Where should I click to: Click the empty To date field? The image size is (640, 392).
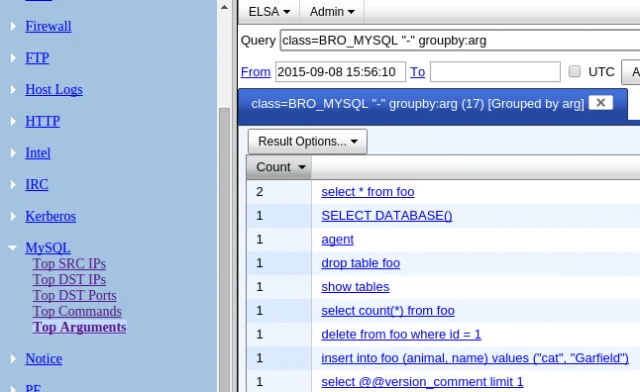click(495, 72)
